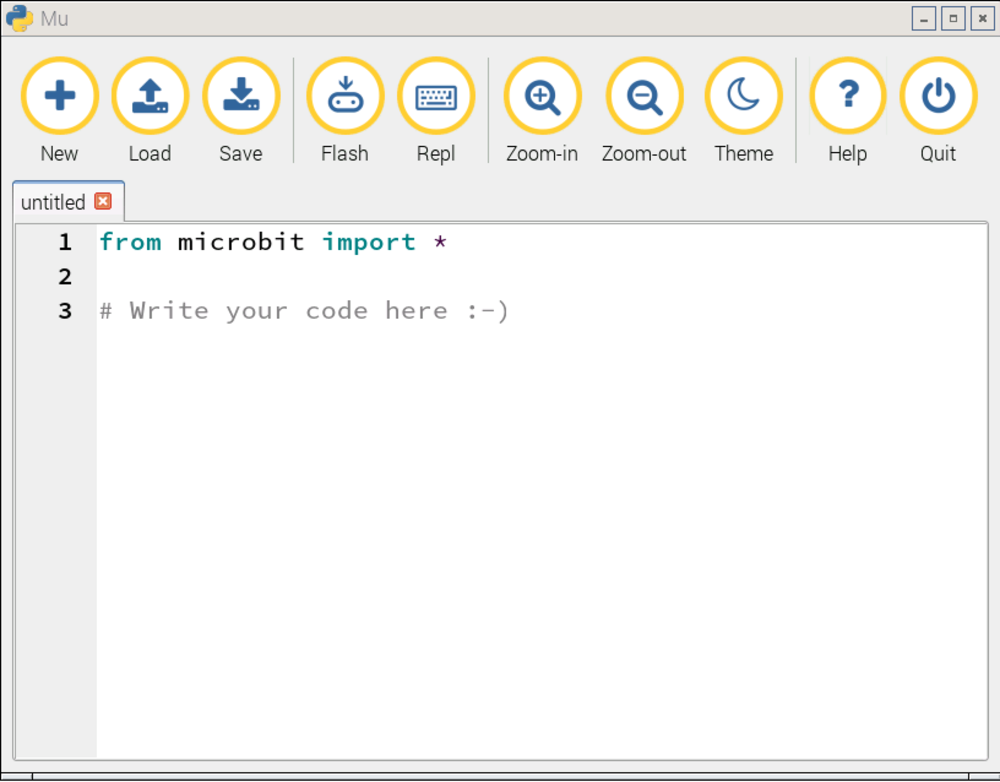Click the 'import' keyword in line 1

[x=369, y=243]
